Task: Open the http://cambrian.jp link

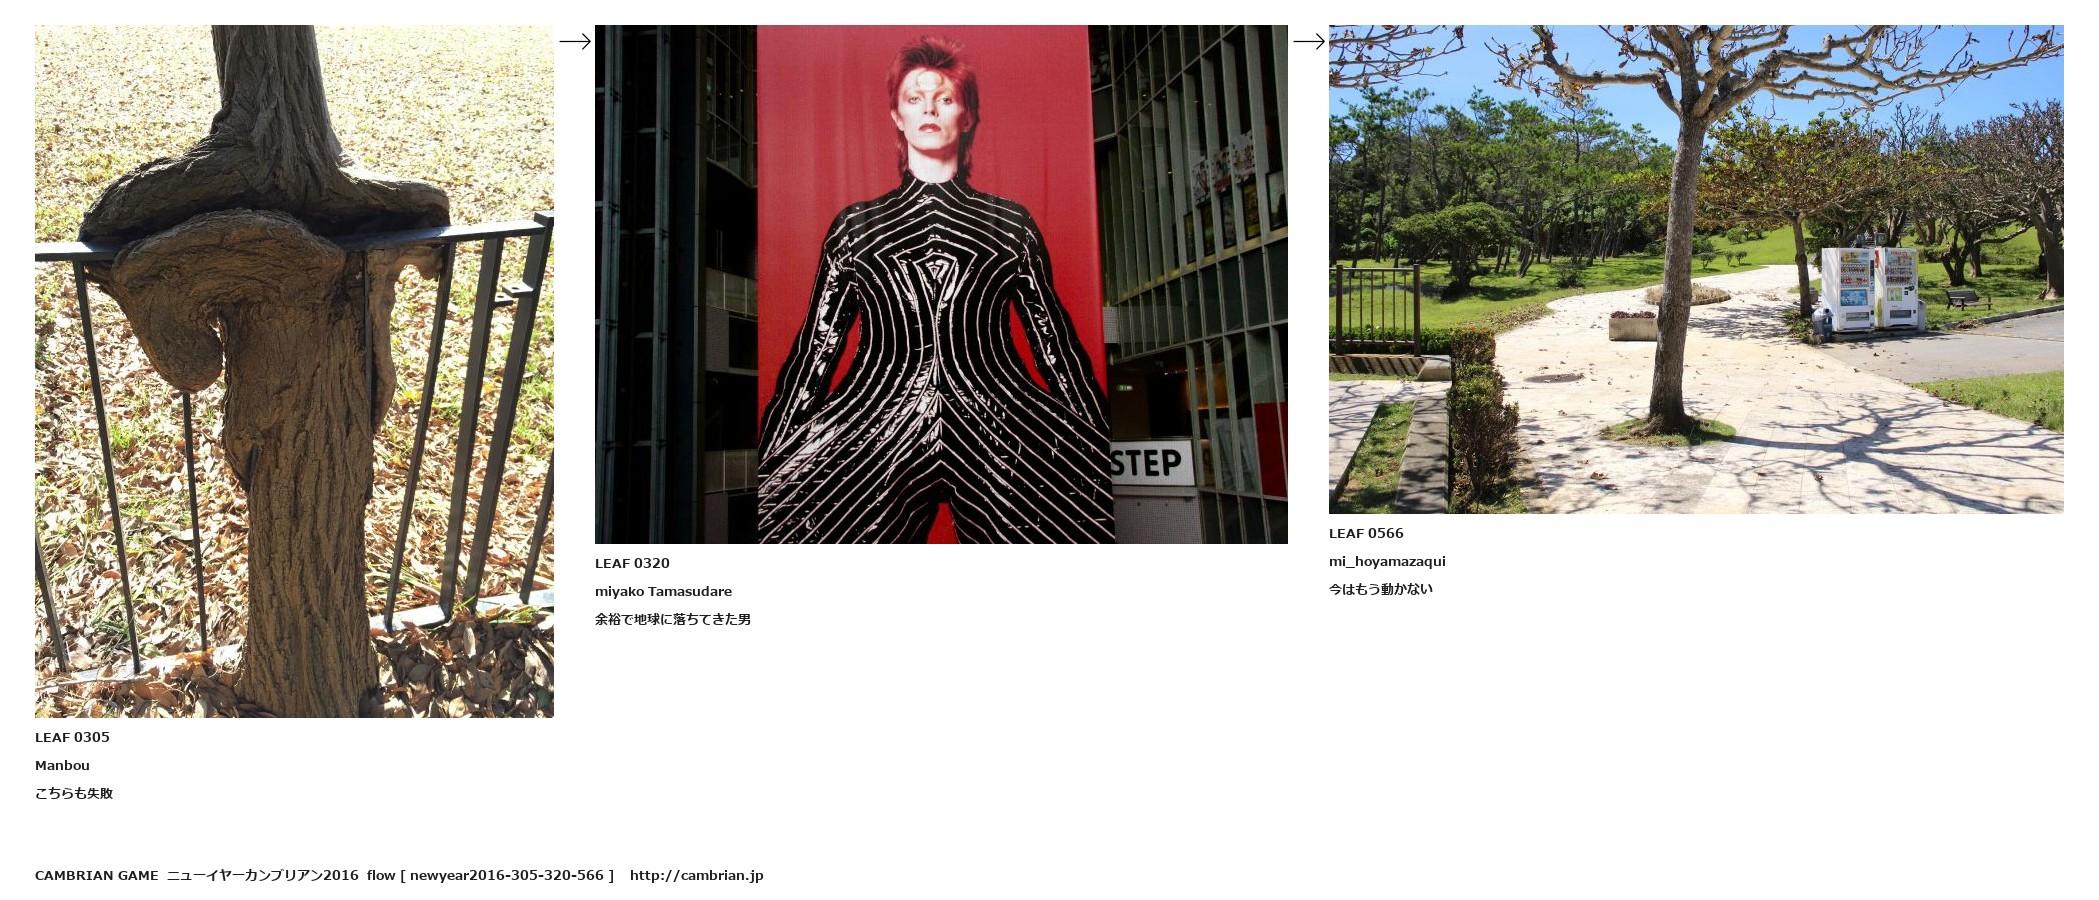Action: 696,875
